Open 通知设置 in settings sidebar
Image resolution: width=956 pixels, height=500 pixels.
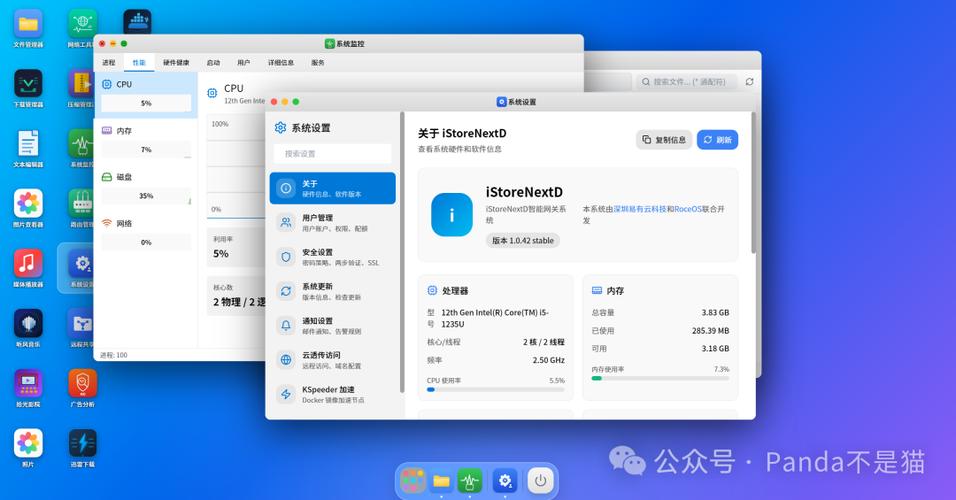332,325
